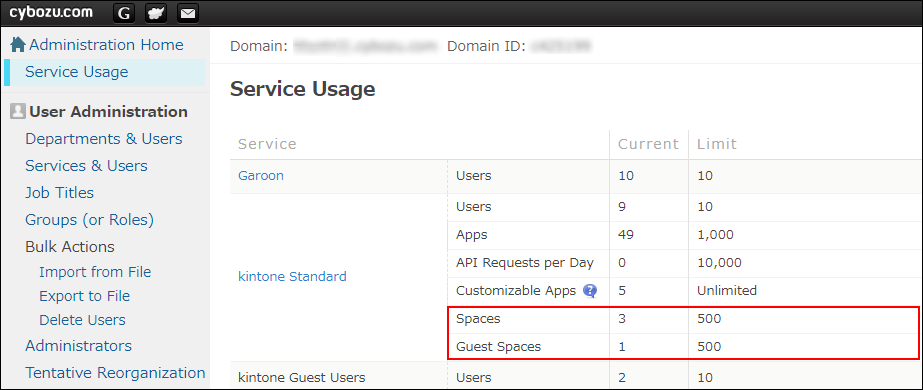Viewport: 923px width, 390px height.
Task: Click the Domain ID label
Action: click(486, 46)
